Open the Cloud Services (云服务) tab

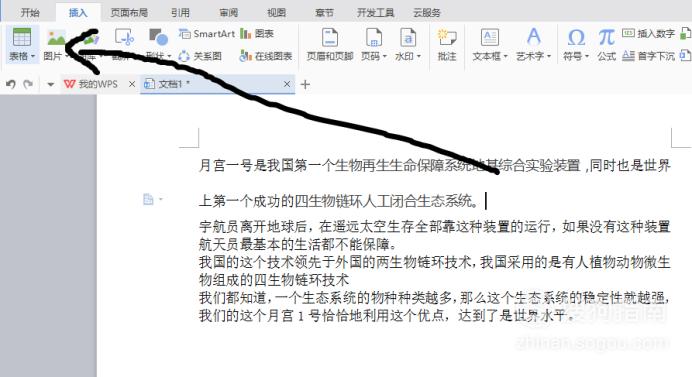(427, 13)
